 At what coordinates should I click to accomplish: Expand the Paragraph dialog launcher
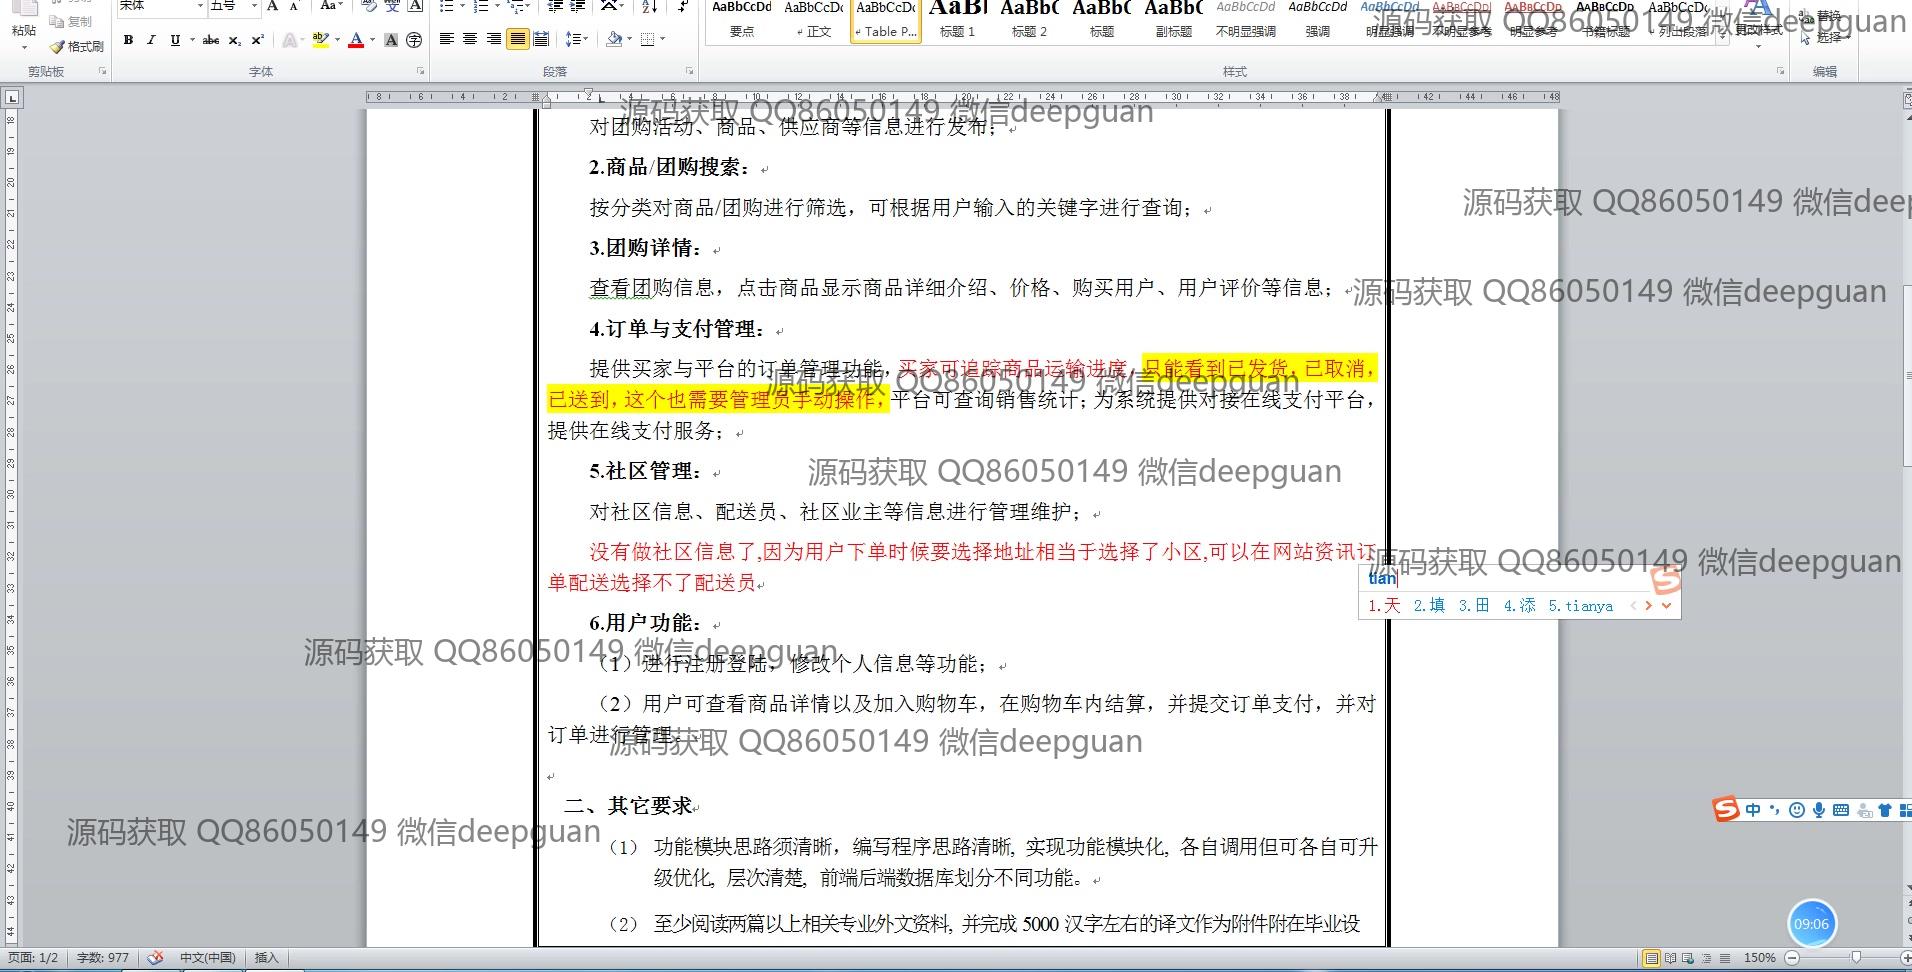click(689, 72)
